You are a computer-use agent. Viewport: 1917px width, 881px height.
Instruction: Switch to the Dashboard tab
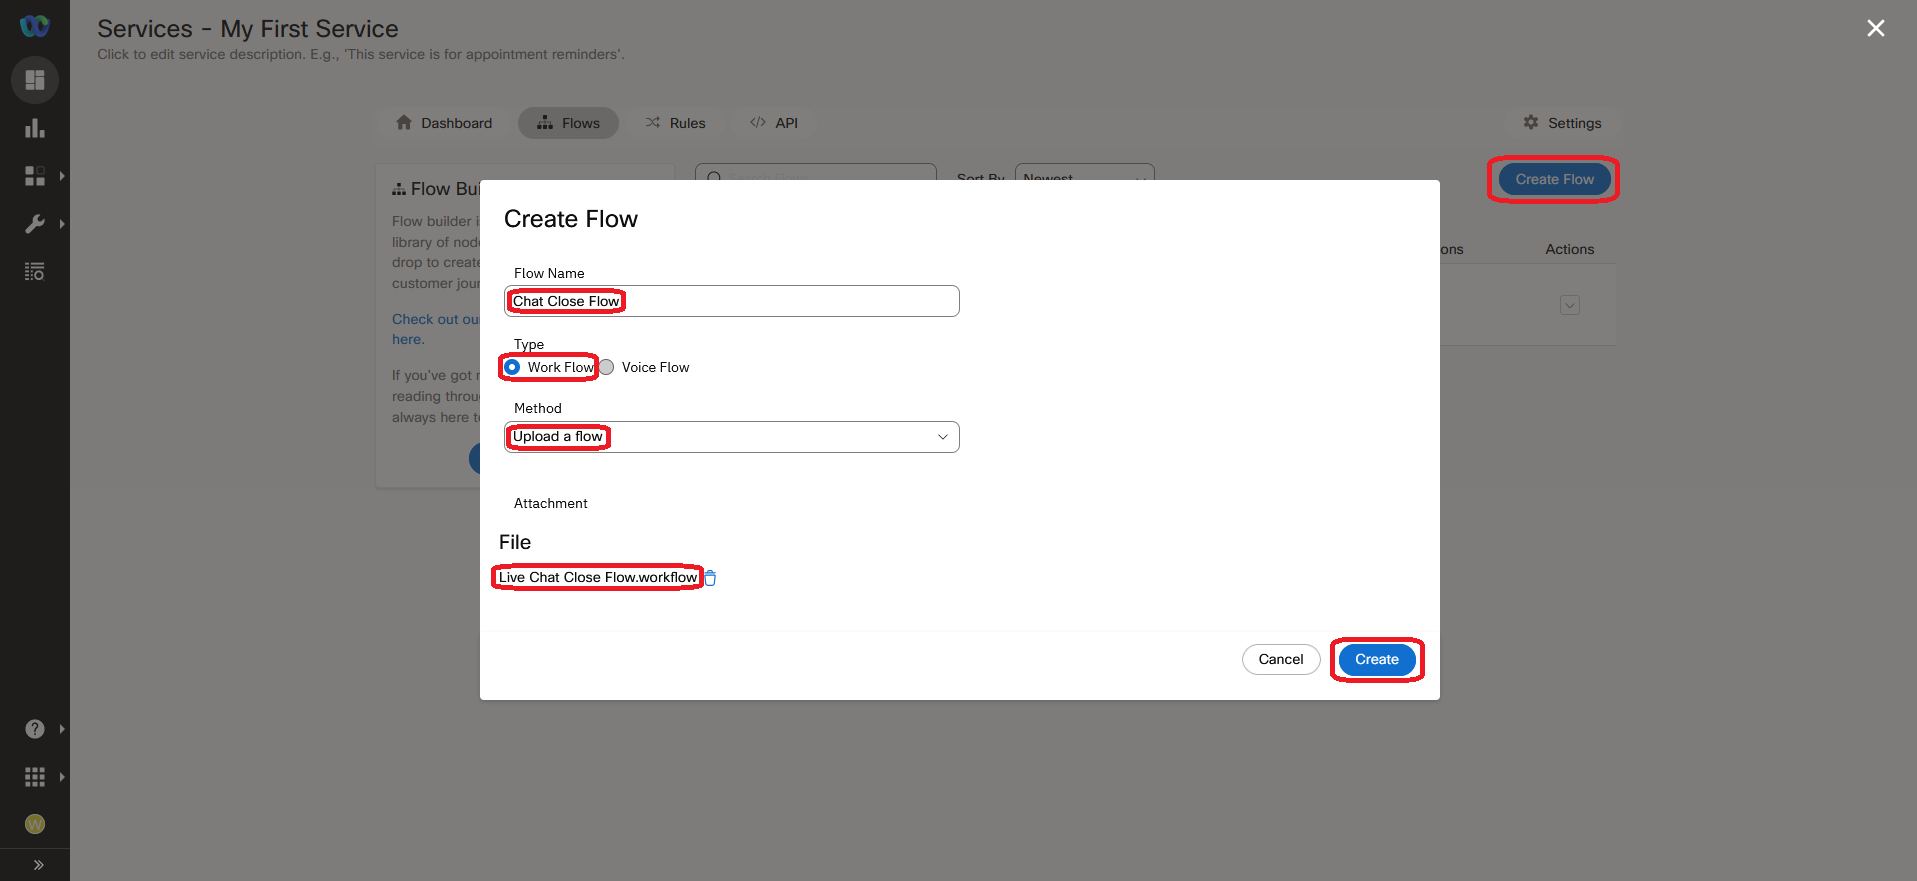pyautogui.click(x=444, y=123)
